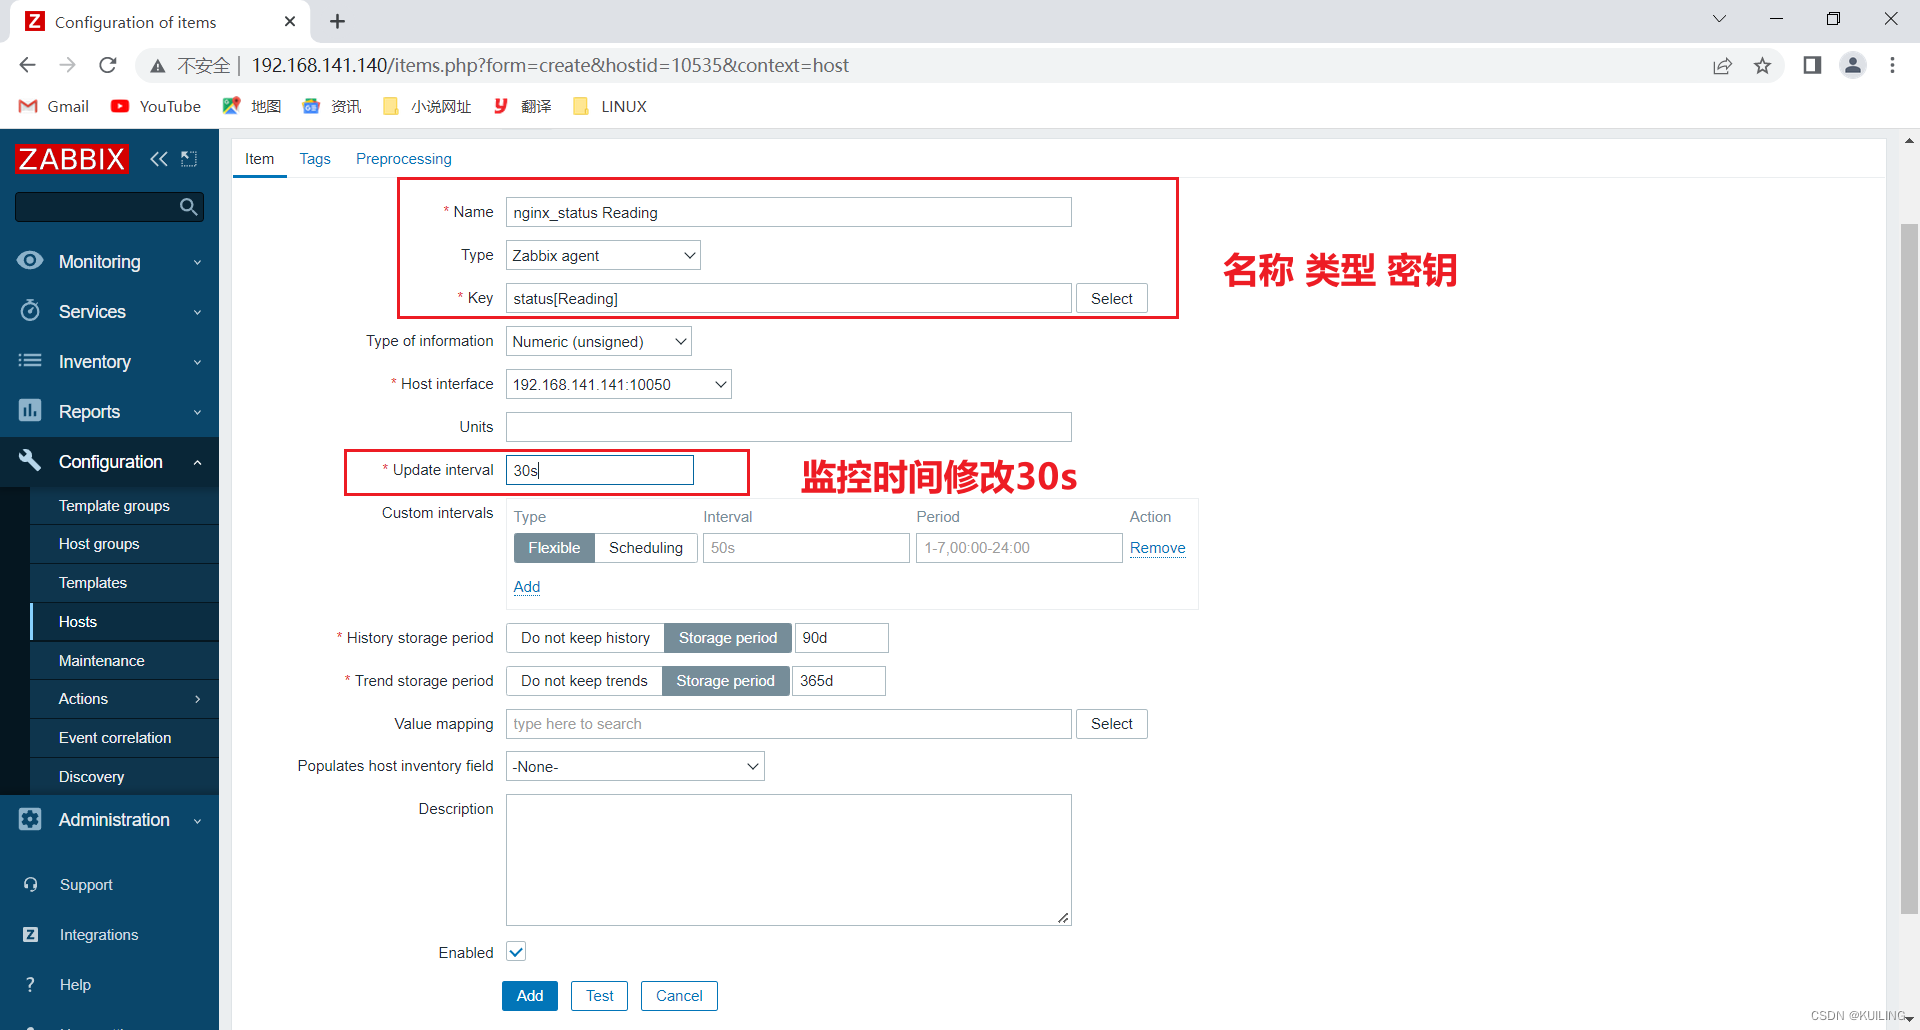The height and width of the screenshot is (1030, 1920).
Task: Click the Test button
Action: pos(600,996)
